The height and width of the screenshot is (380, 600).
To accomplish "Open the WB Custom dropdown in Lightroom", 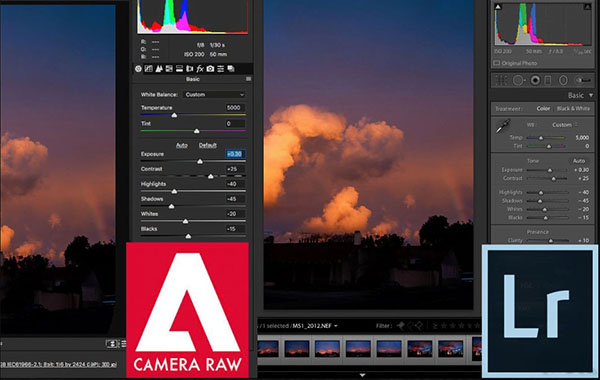I will (x=565, y=125).
